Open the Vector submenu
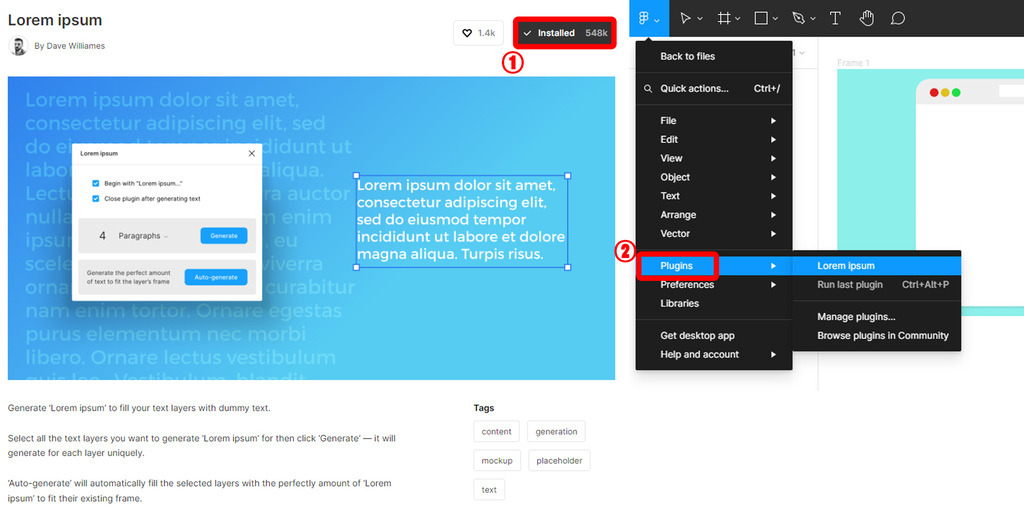This screenshot has width=1024, height=516. (x=714, y=233)
